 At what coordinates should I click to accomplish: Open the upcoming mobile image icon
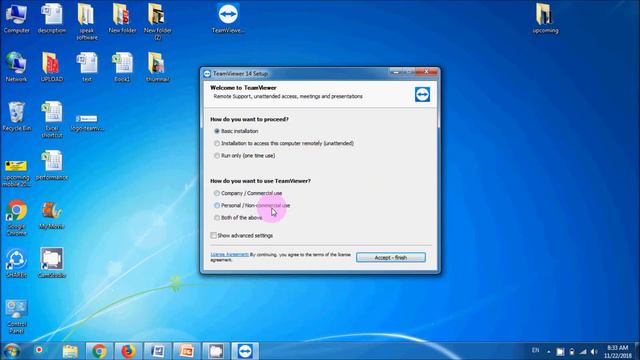click(16, 173)
